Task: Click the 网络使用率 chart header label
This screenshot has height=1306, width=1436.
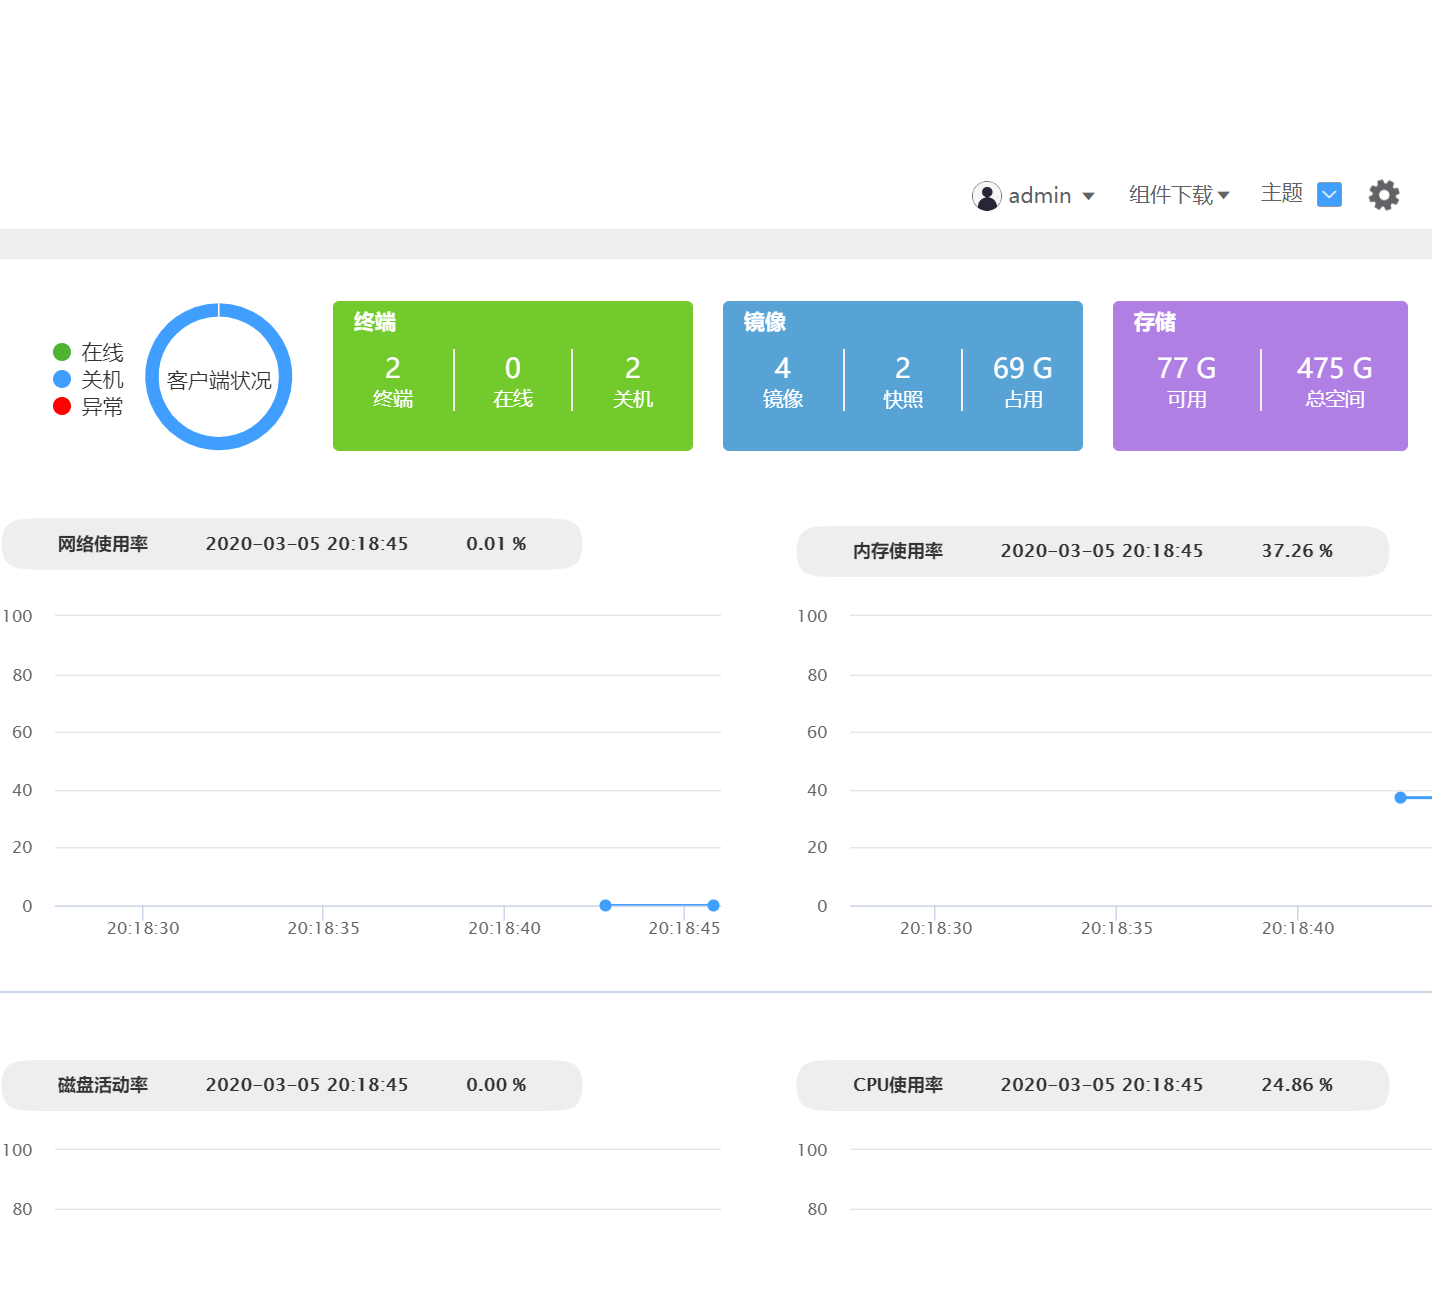Action: click(x=103, y=544)
